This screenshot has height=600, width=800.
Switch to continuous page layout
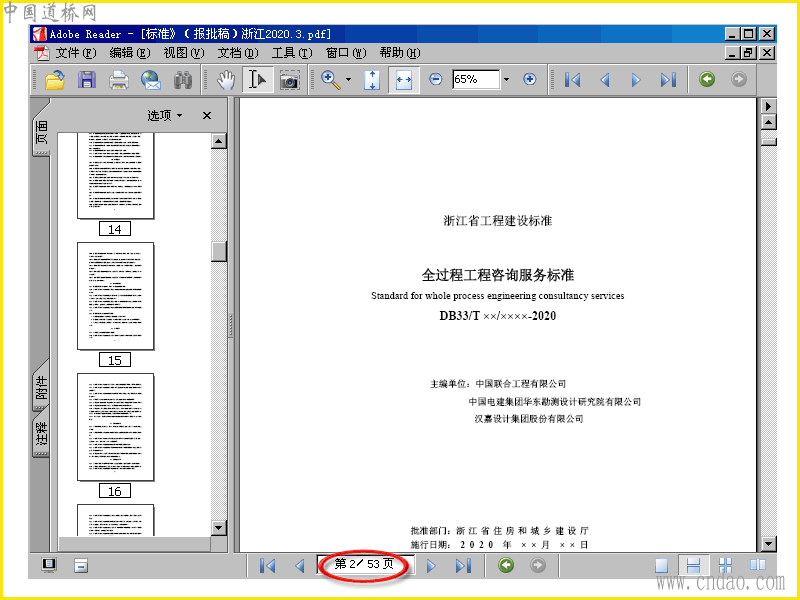(x=693, y=565)
